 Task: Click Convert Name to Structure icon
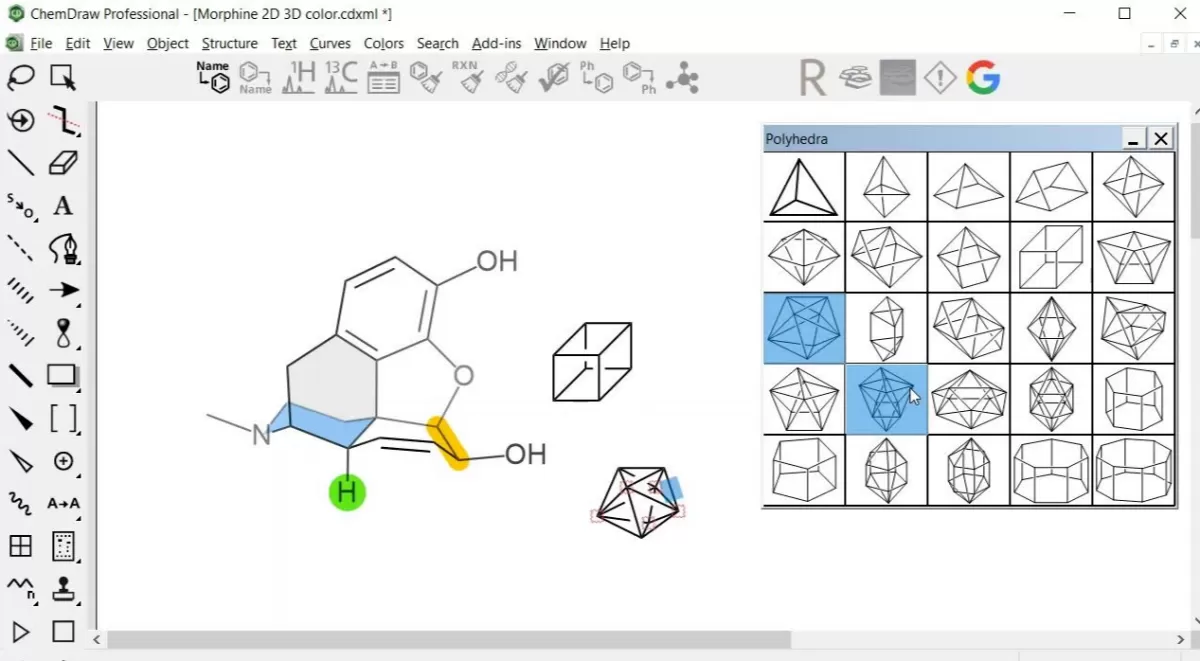[x=213, y=77]
